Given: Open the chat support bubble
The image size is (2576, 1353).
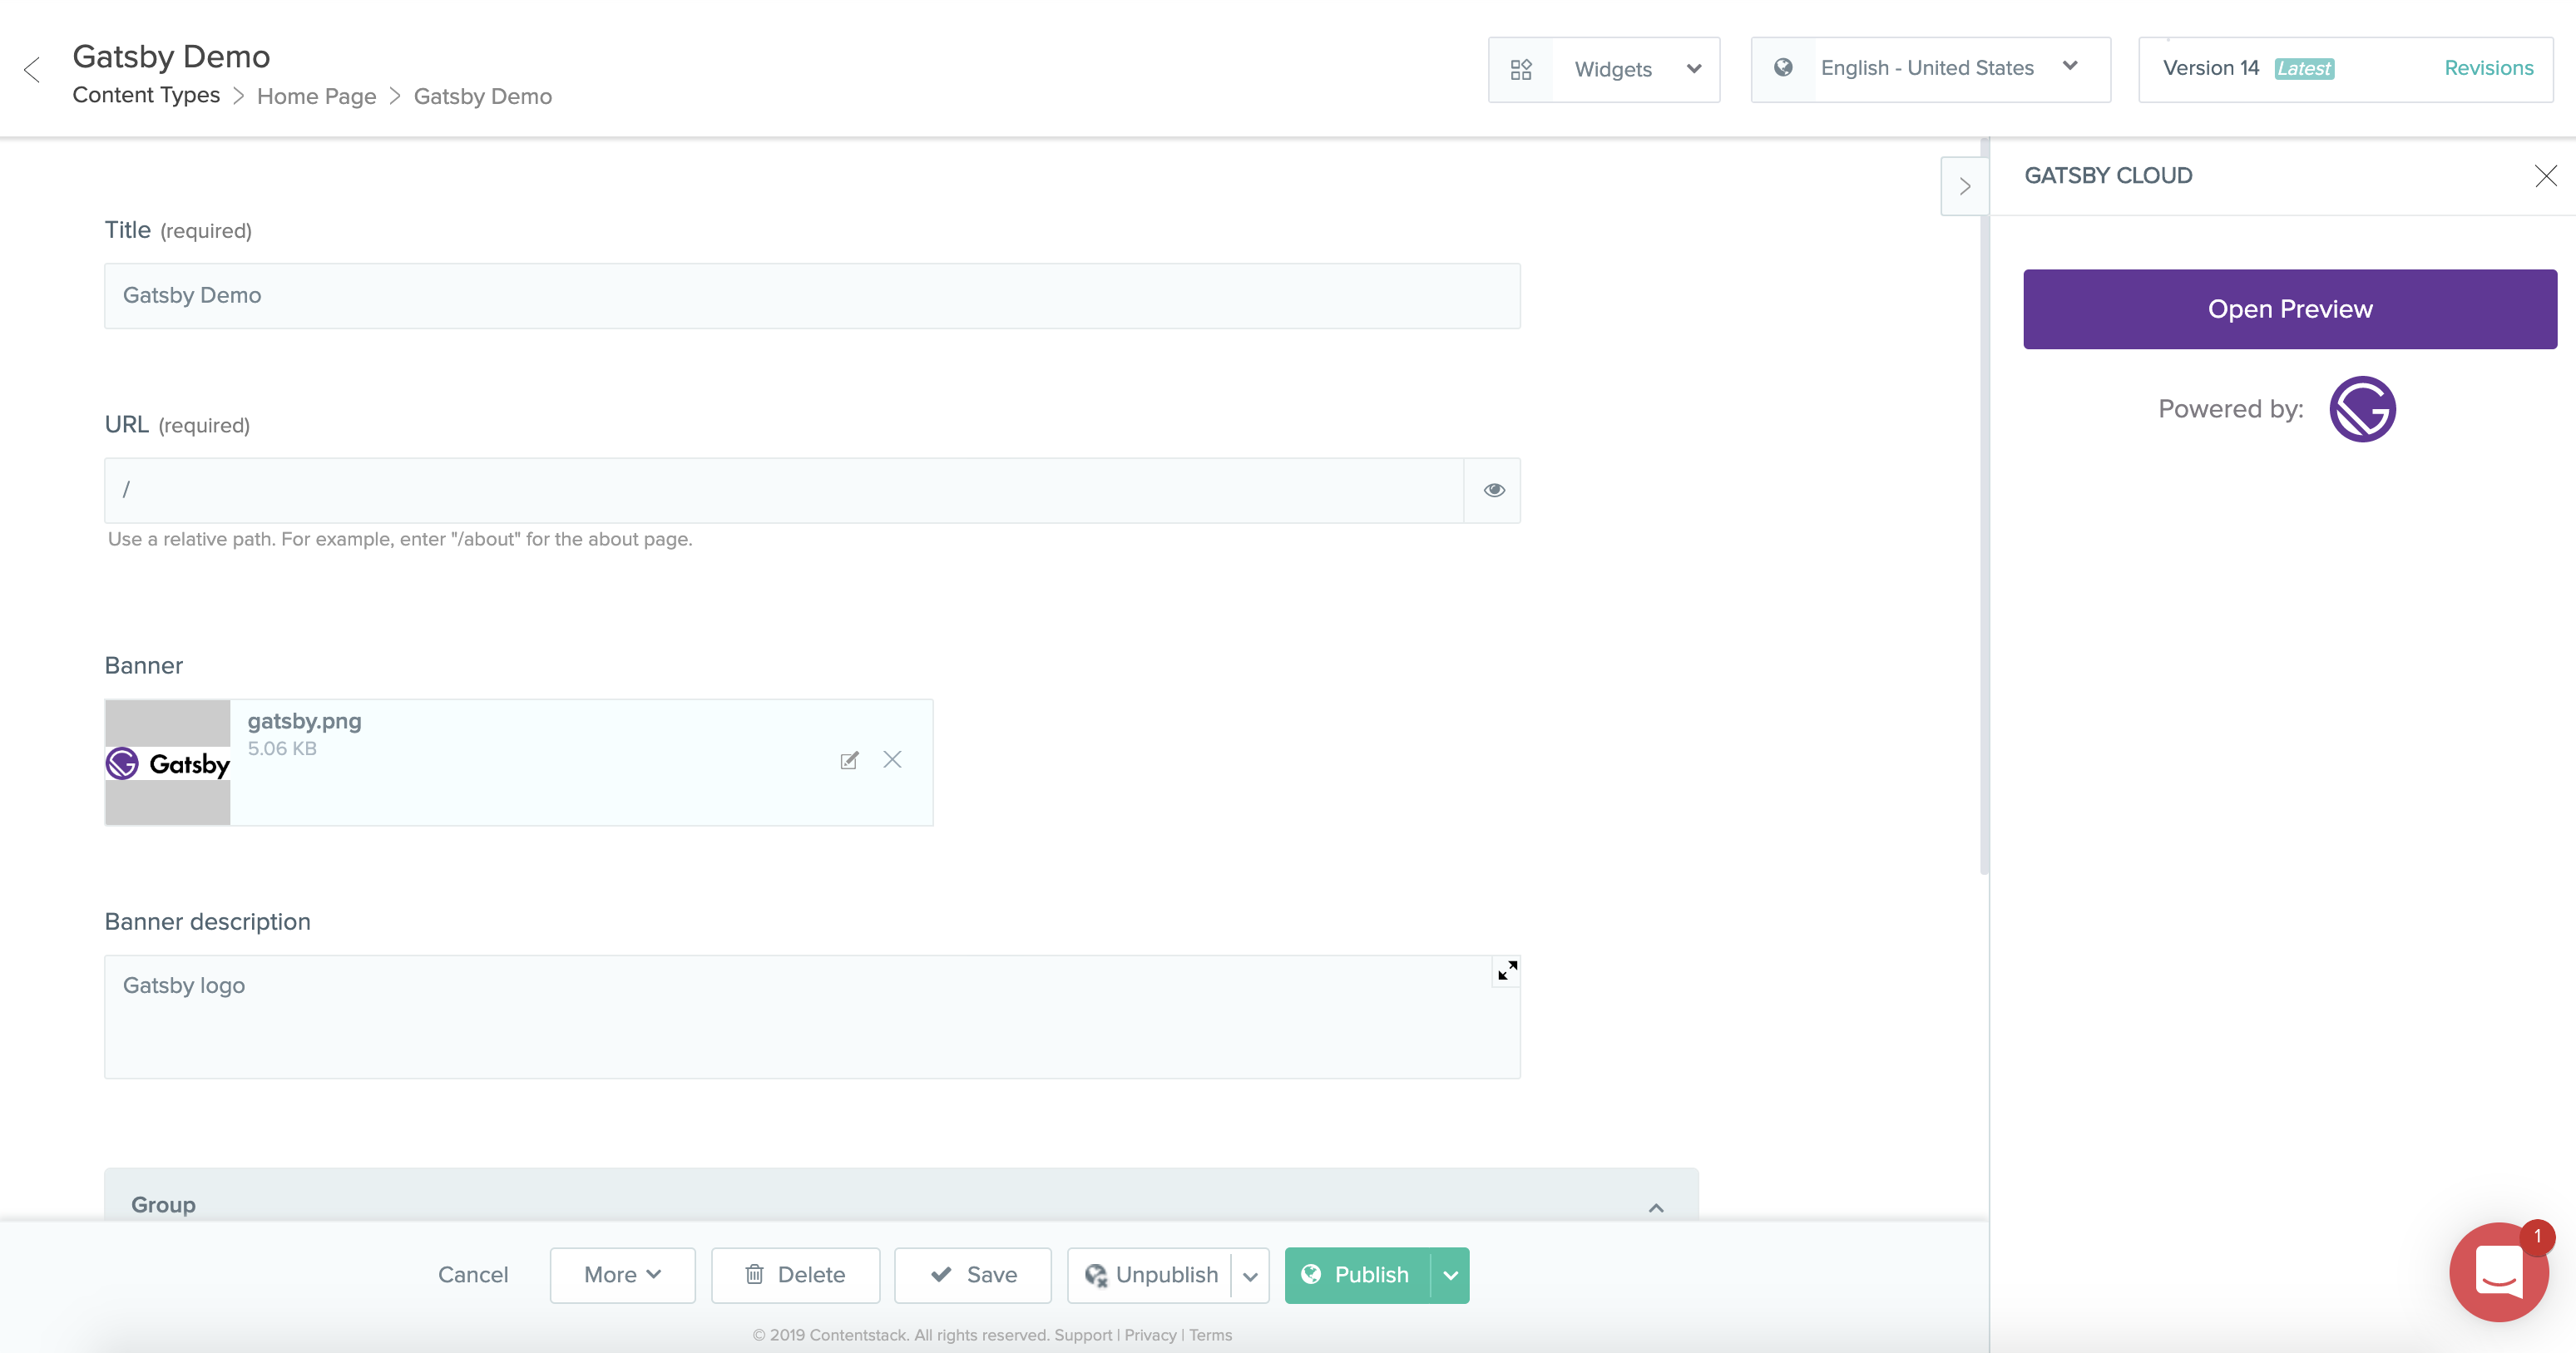Looking at the screenshot, I should (2499, 1271).
